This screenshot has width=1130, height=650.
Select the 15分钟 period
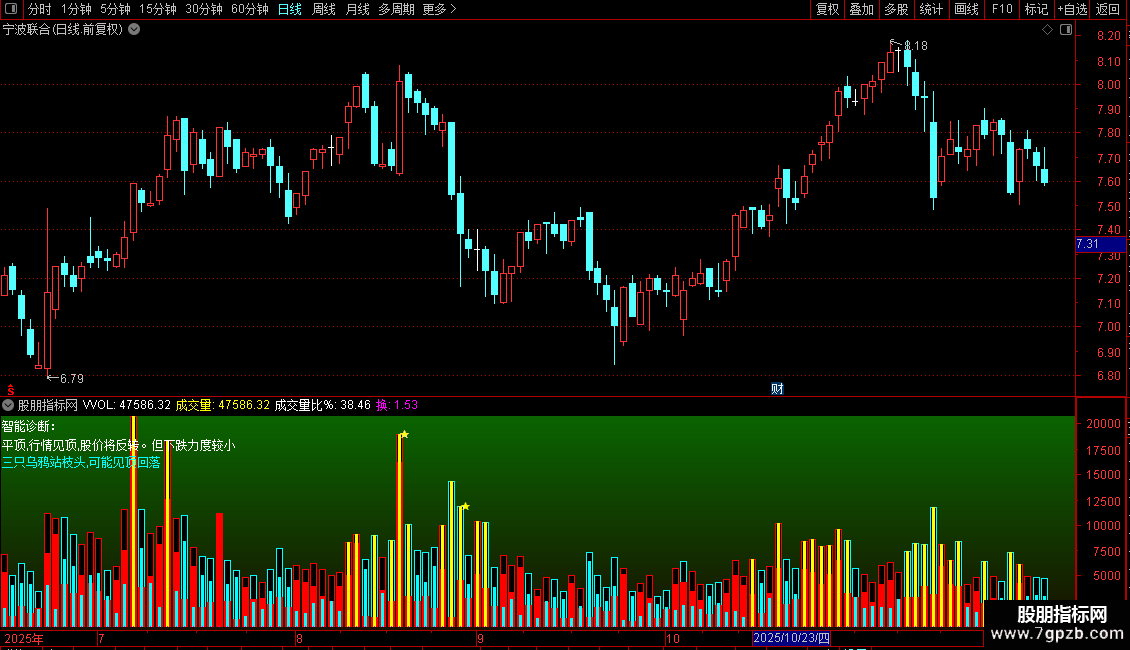[158, 9]
